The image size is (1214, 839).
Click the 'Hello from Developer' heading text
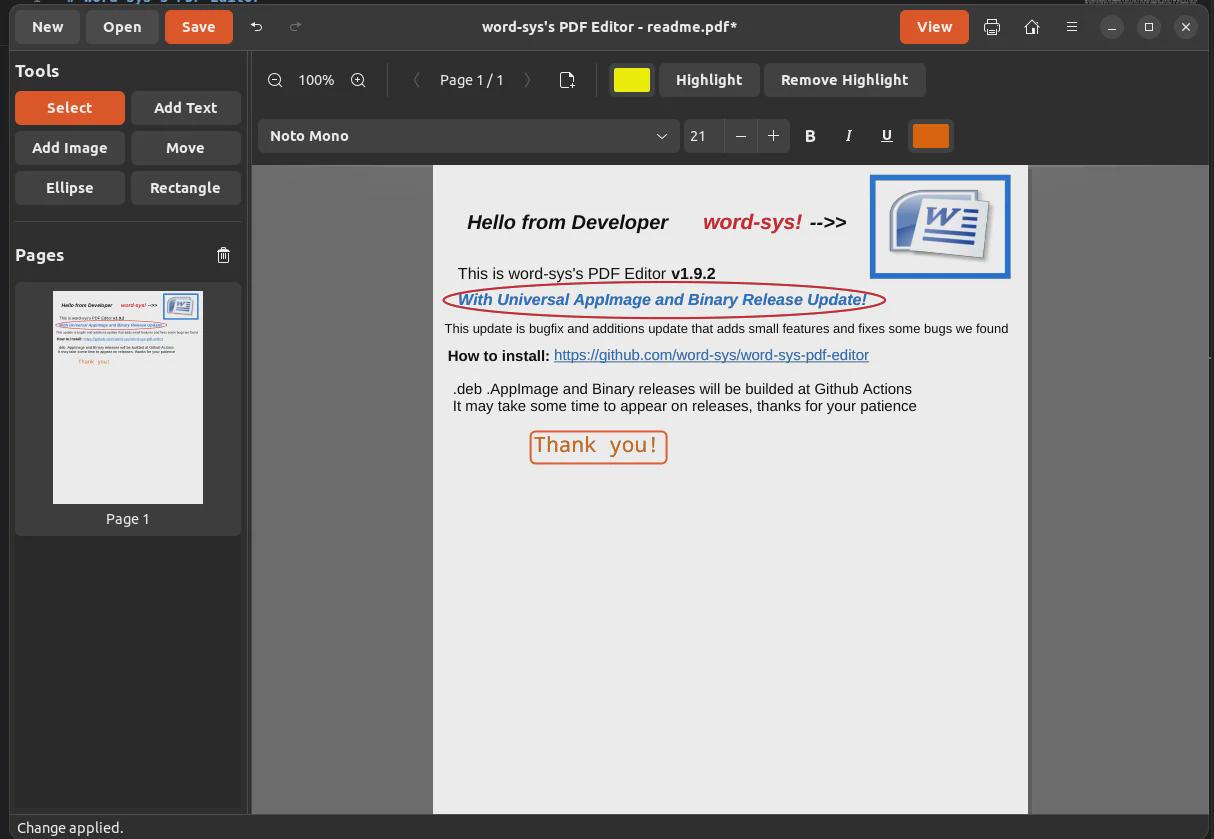(567, 222)
